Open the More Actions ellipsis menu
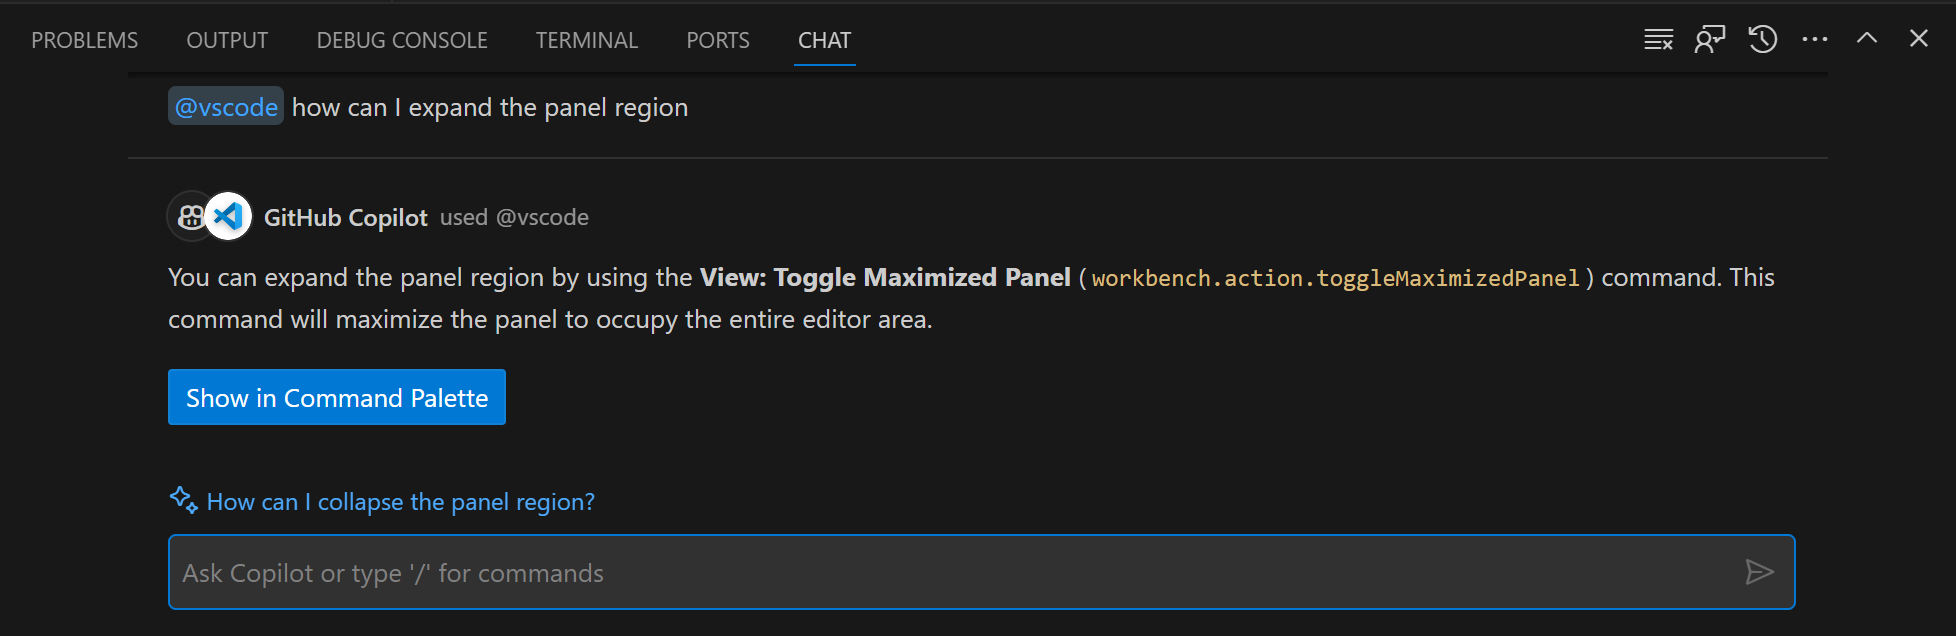The width and height of the screenshot is (1956, 636). 1814,38
